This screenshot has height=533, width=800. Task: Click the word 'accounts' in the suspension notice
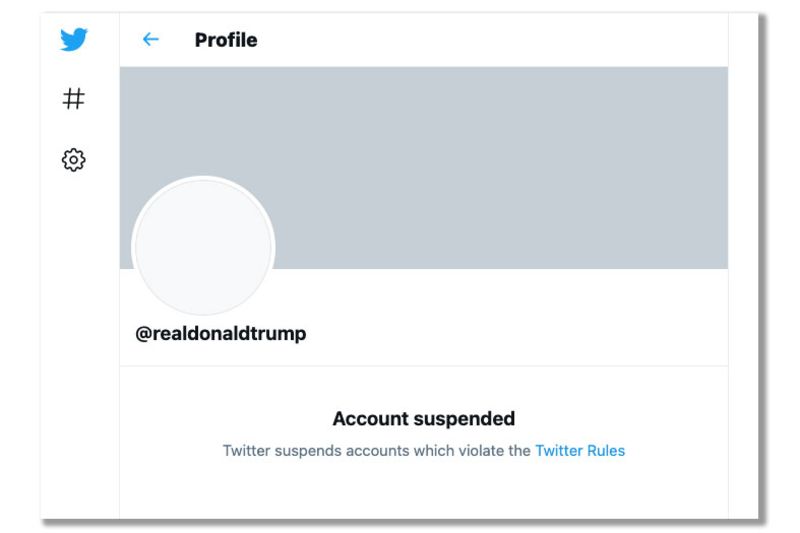(378, 451)
